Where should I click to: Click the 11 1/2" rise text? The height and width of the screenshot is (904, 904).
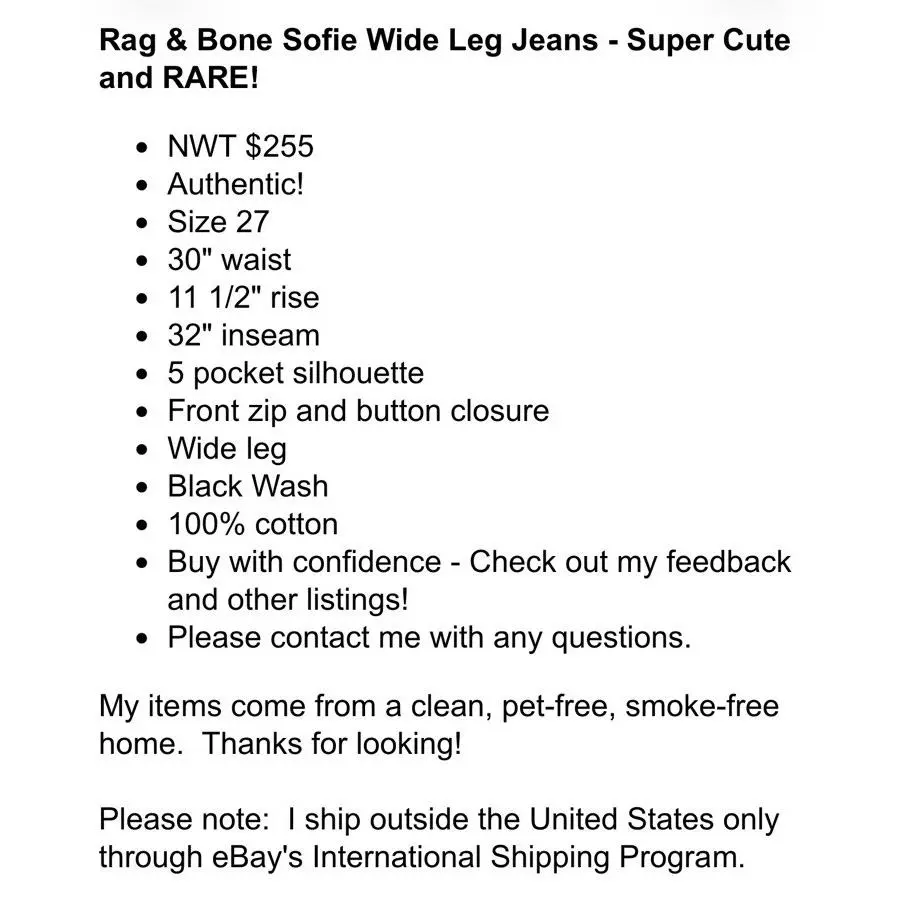(x=243, y=297)
